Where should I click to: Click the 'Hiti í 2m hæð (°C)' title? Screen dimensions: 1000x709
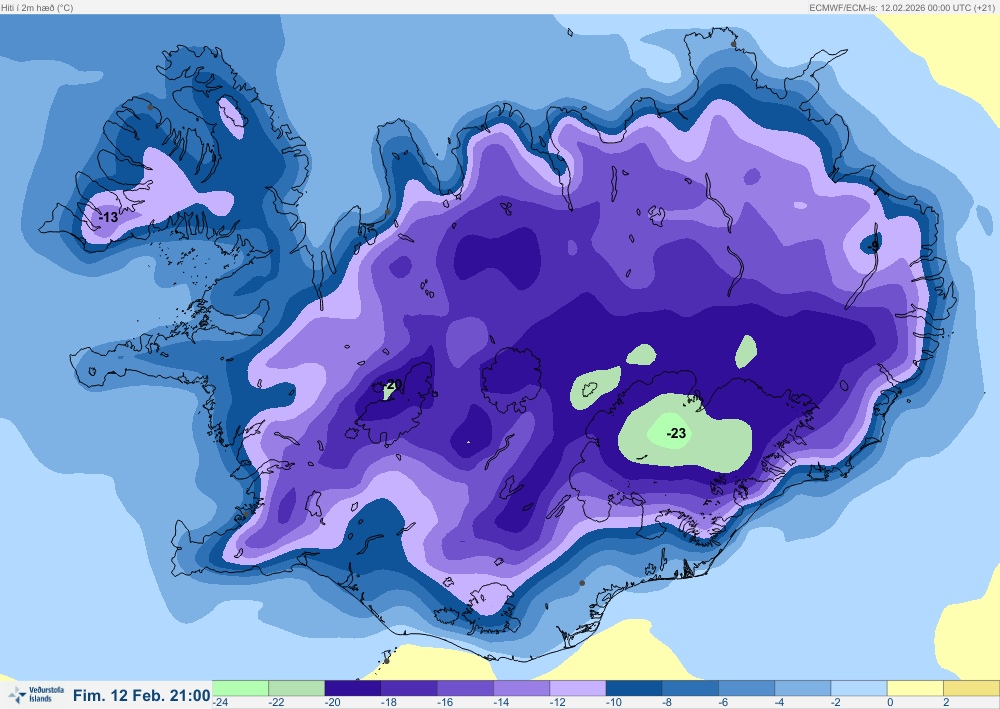[37, 8]
